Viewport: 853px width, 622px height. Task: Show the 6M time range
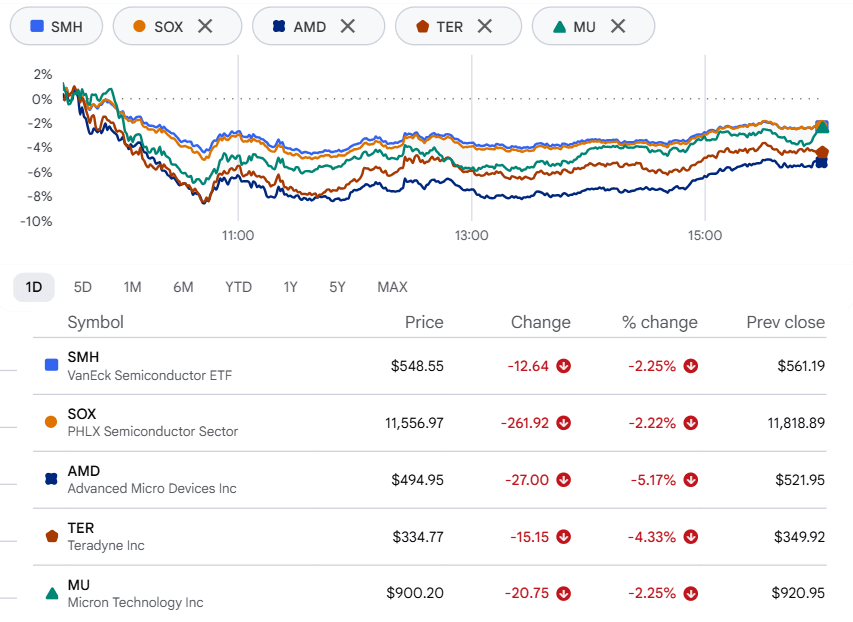pyautogui.click(x=183, y=287)
